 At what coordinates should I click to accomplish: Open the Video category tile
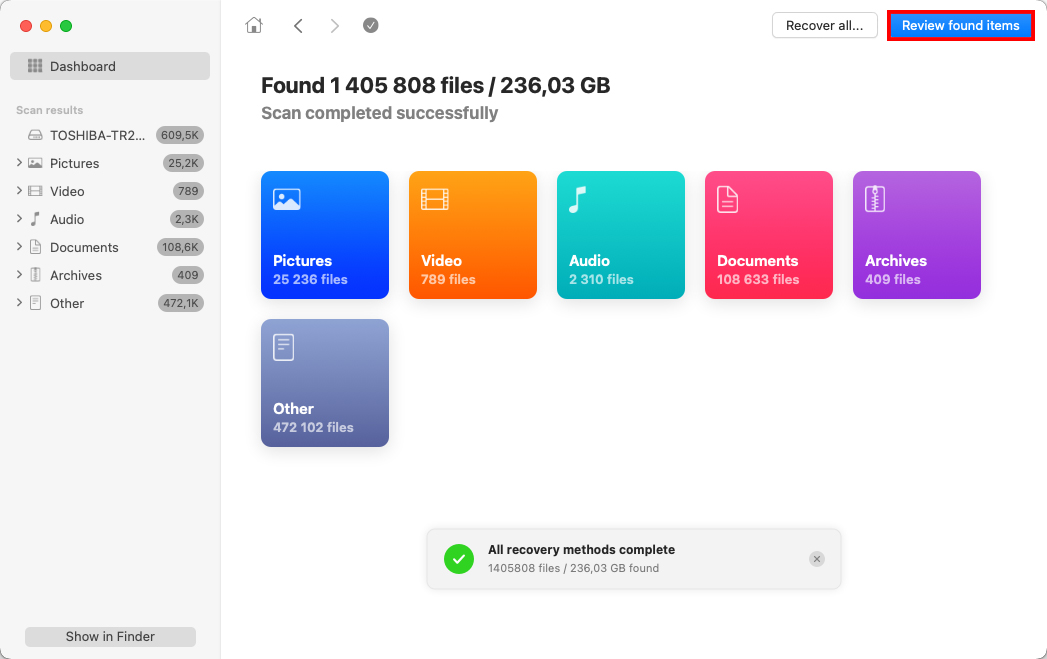click(473, 235)
